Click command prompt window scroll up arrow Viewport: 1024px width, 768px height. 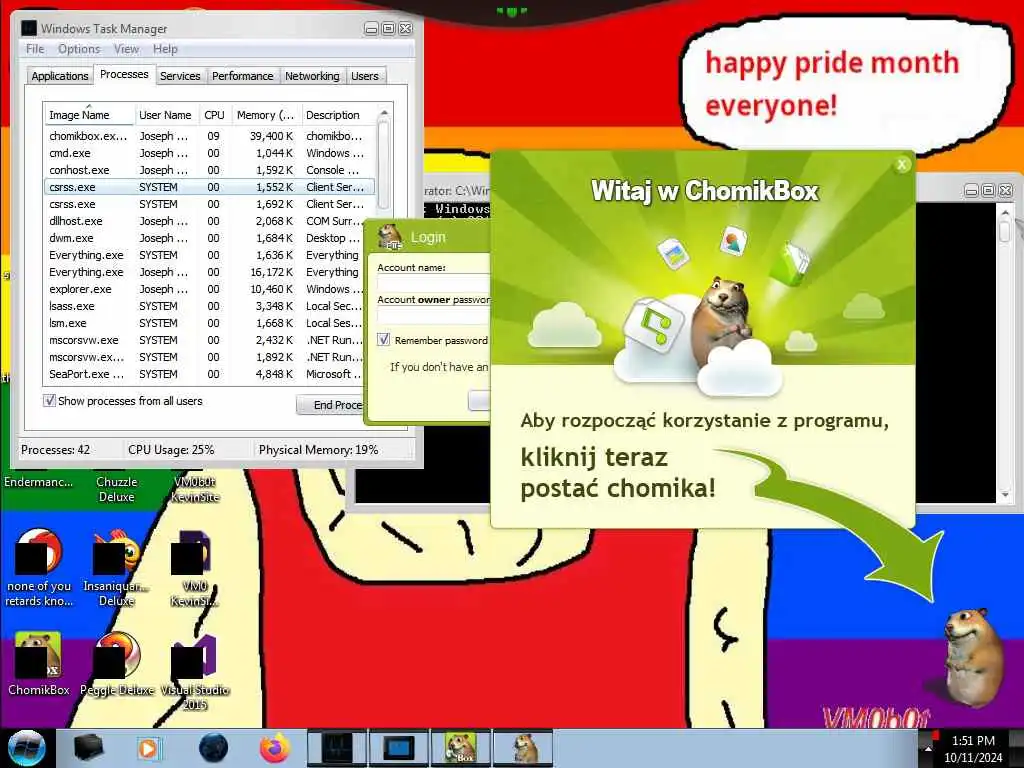click(x=1005, y=213)
